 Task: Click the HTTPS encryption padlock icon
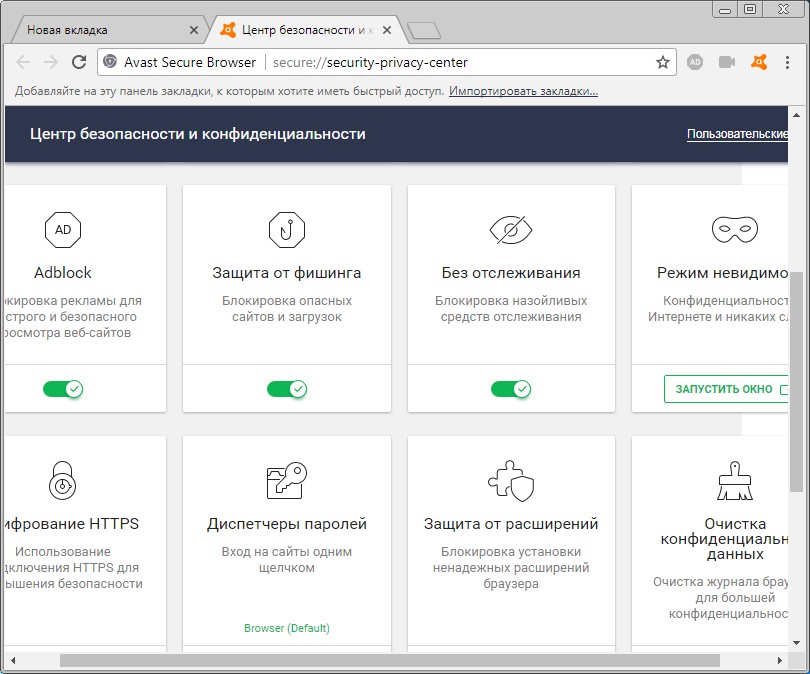[63, 480]
